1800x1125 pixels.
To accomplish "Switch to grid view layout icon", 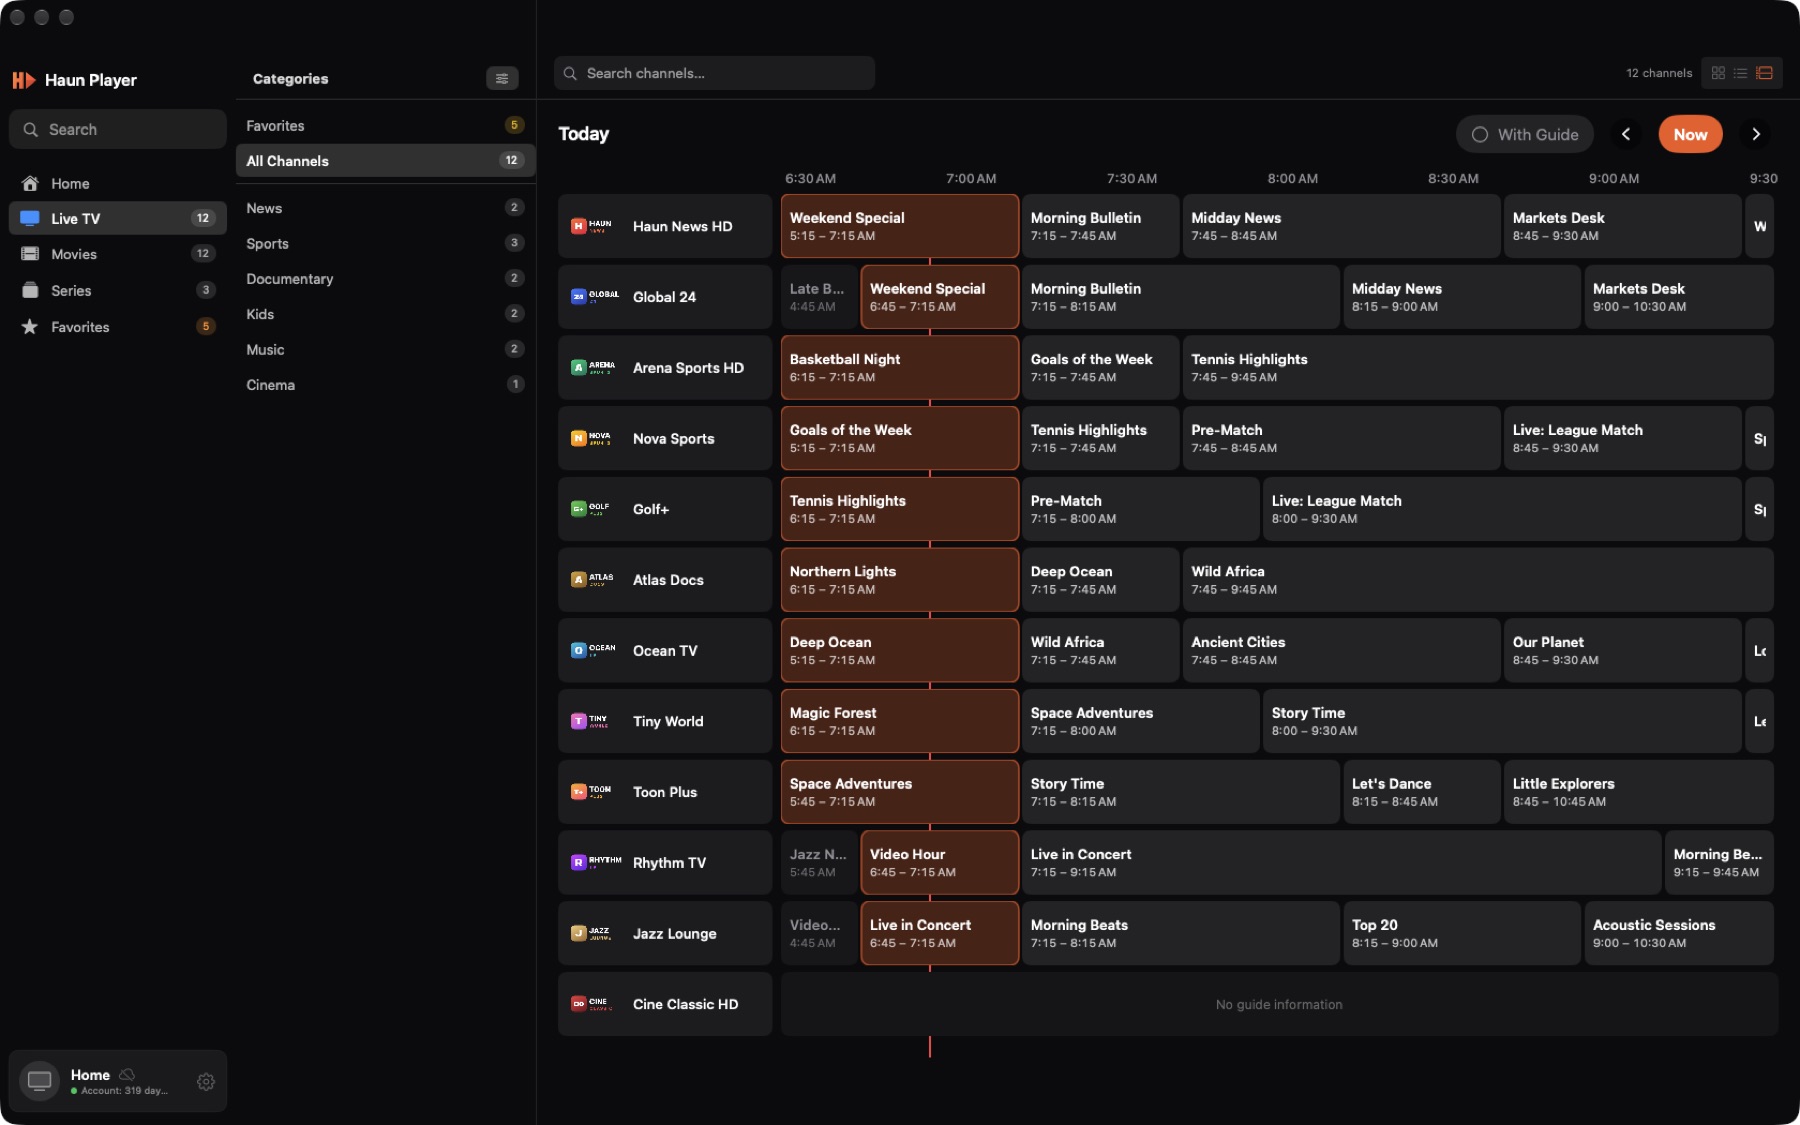I will [1718, 73].
